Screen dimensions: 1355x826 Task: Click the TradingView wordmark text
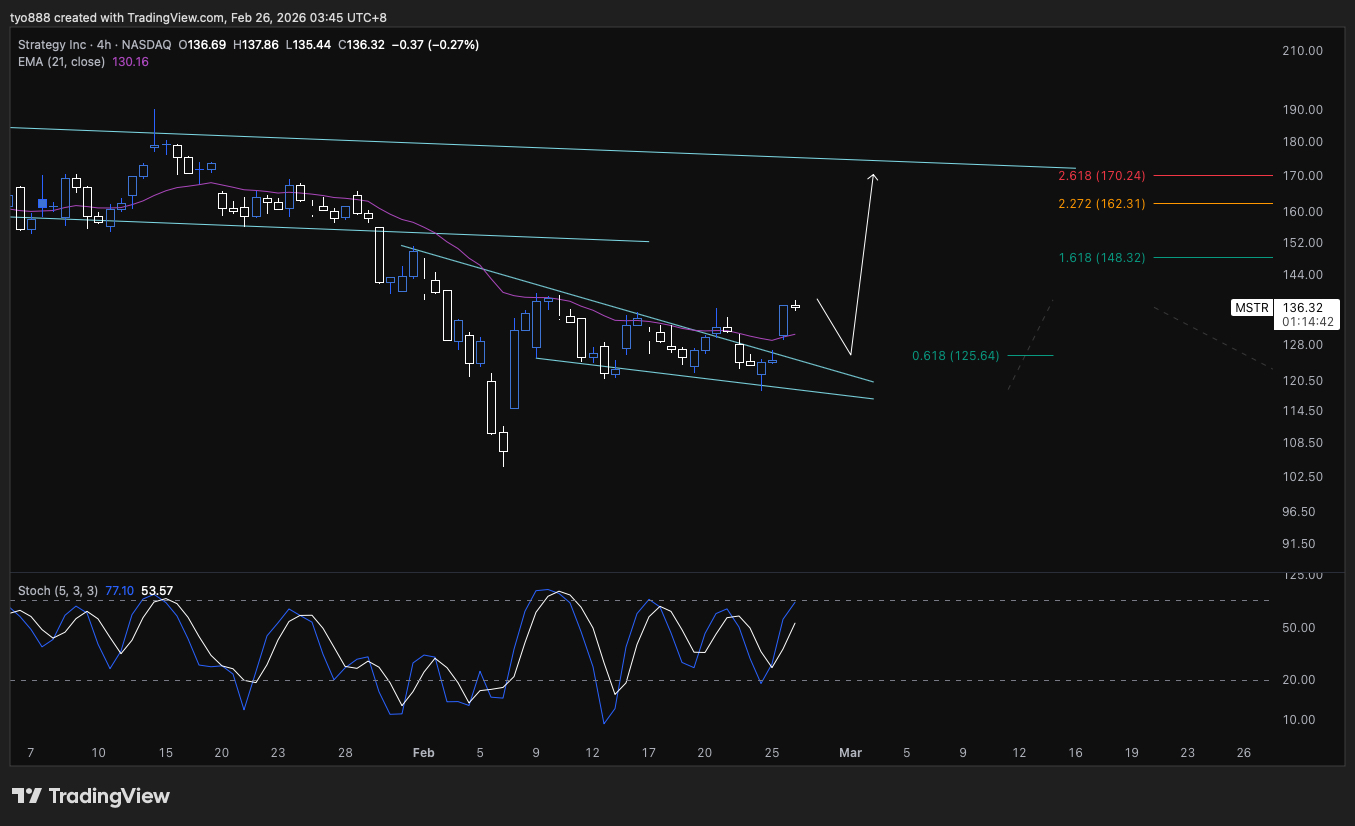pos(110,797)
